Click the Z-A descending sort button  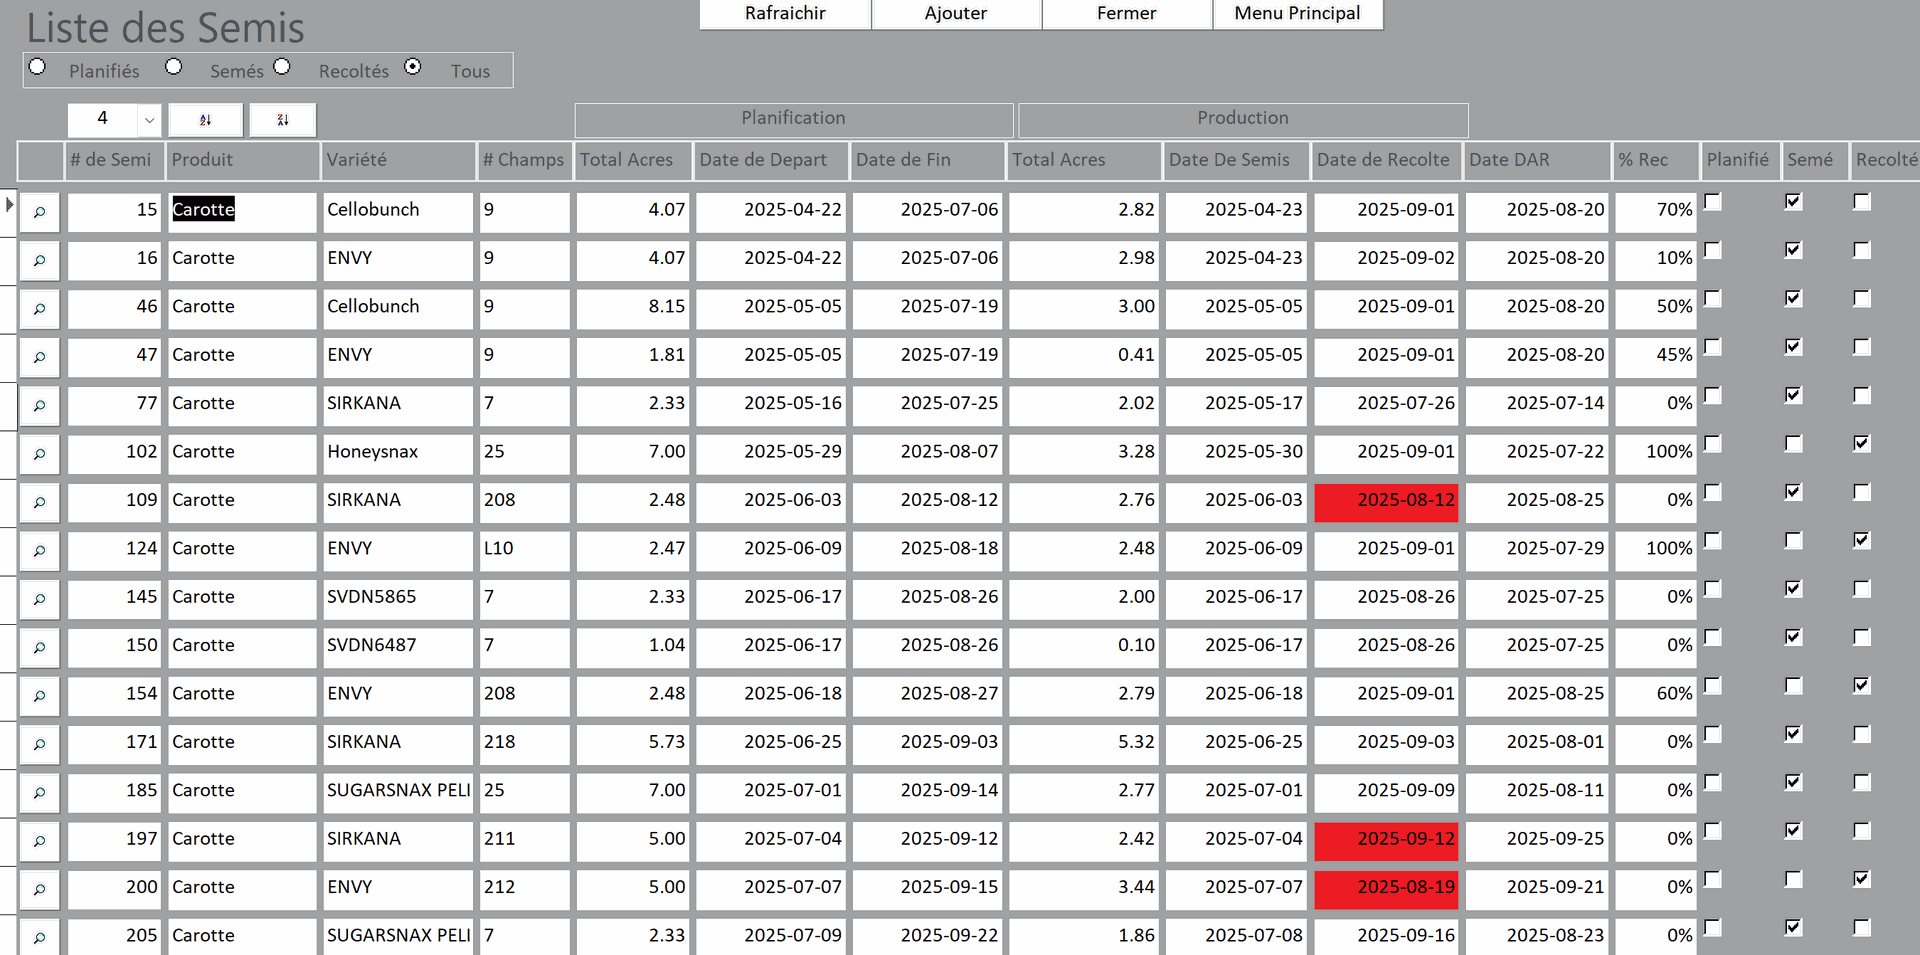[x=283, y=120]
